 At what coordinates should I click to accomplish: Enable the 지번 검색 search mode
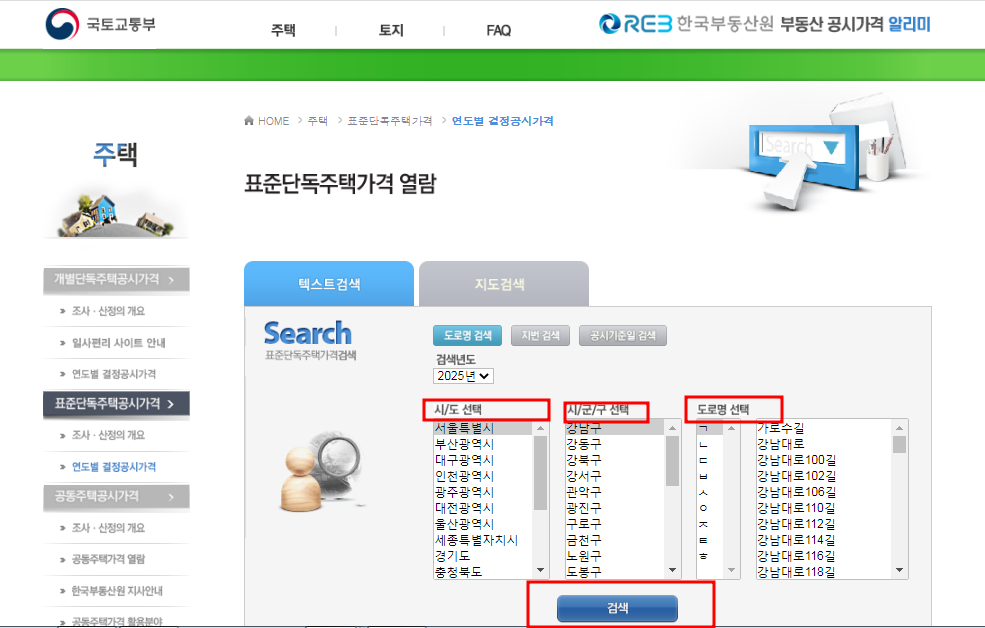[x=540, y=335]
